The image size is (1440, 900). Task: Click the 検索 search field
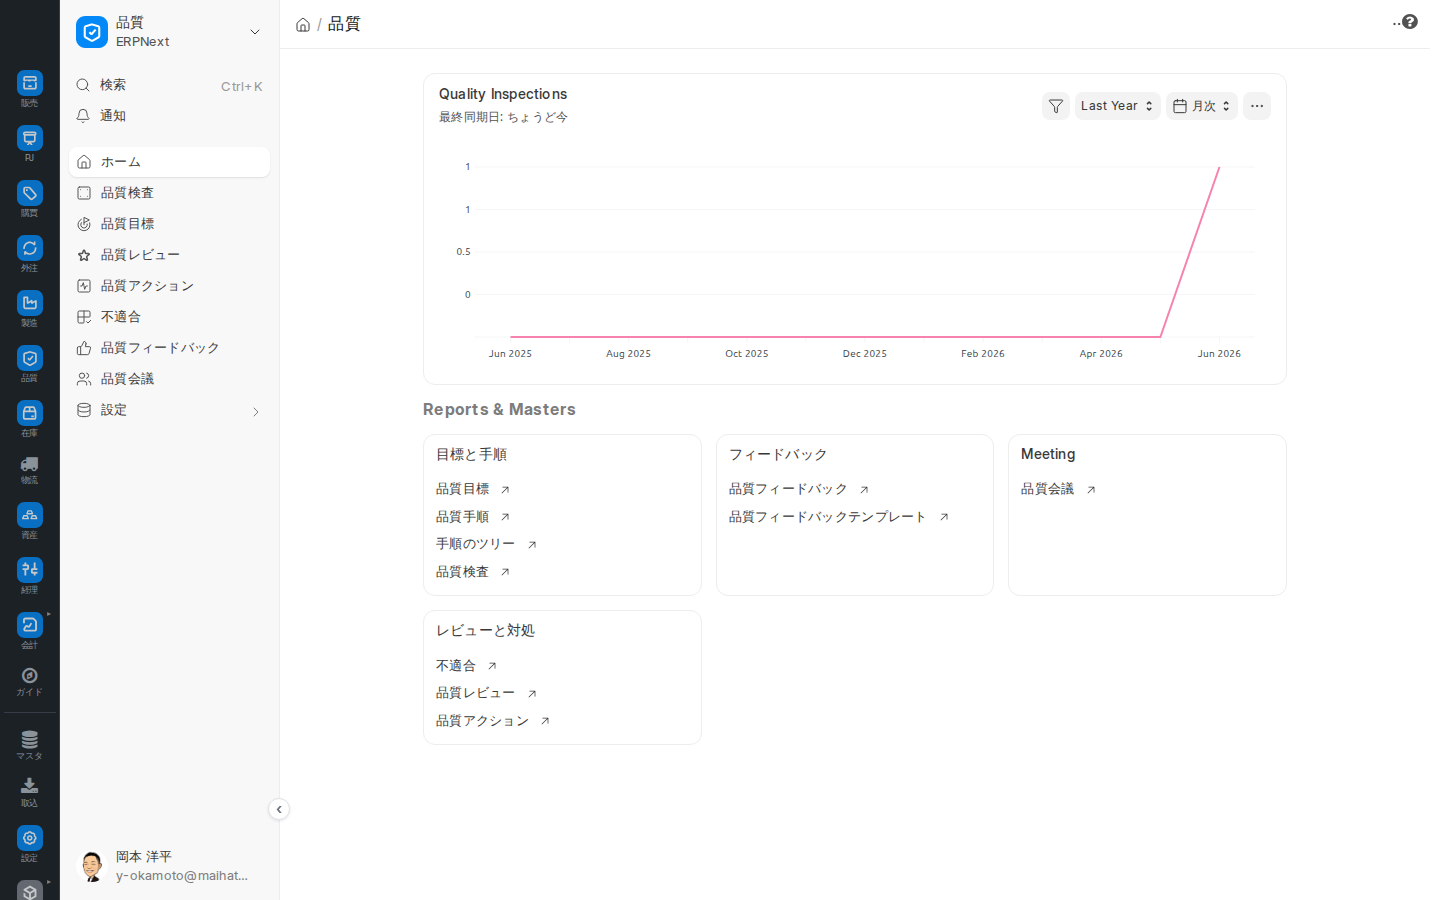[169, 86]
